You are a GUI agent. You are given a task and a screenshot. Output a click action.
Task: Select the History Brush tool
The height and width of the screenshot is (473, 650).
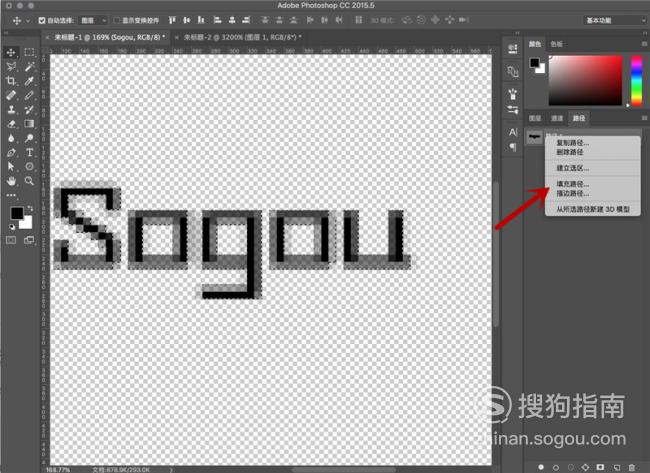pyautogui.click(x=29, y=109)
